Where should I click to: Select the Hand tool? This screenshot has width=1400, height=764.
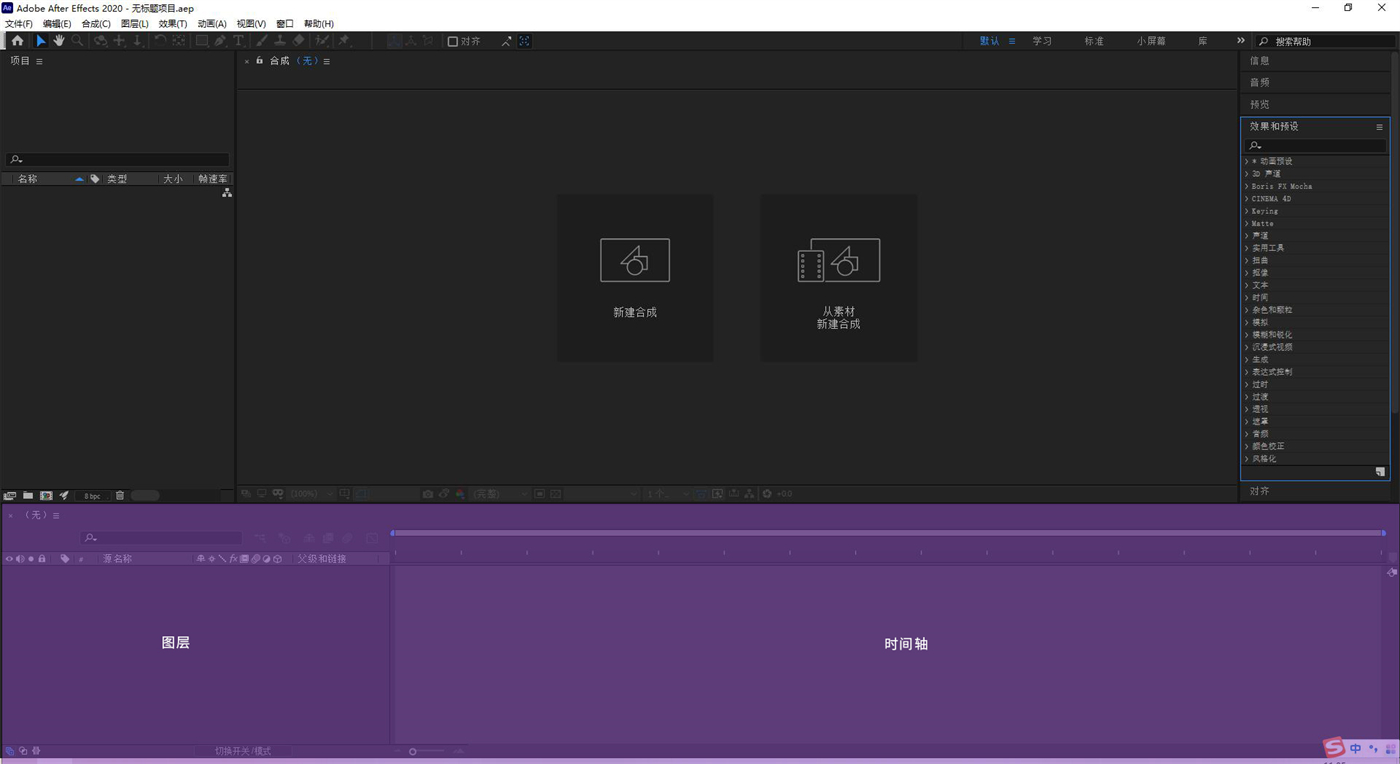click(x=59, y=41)
